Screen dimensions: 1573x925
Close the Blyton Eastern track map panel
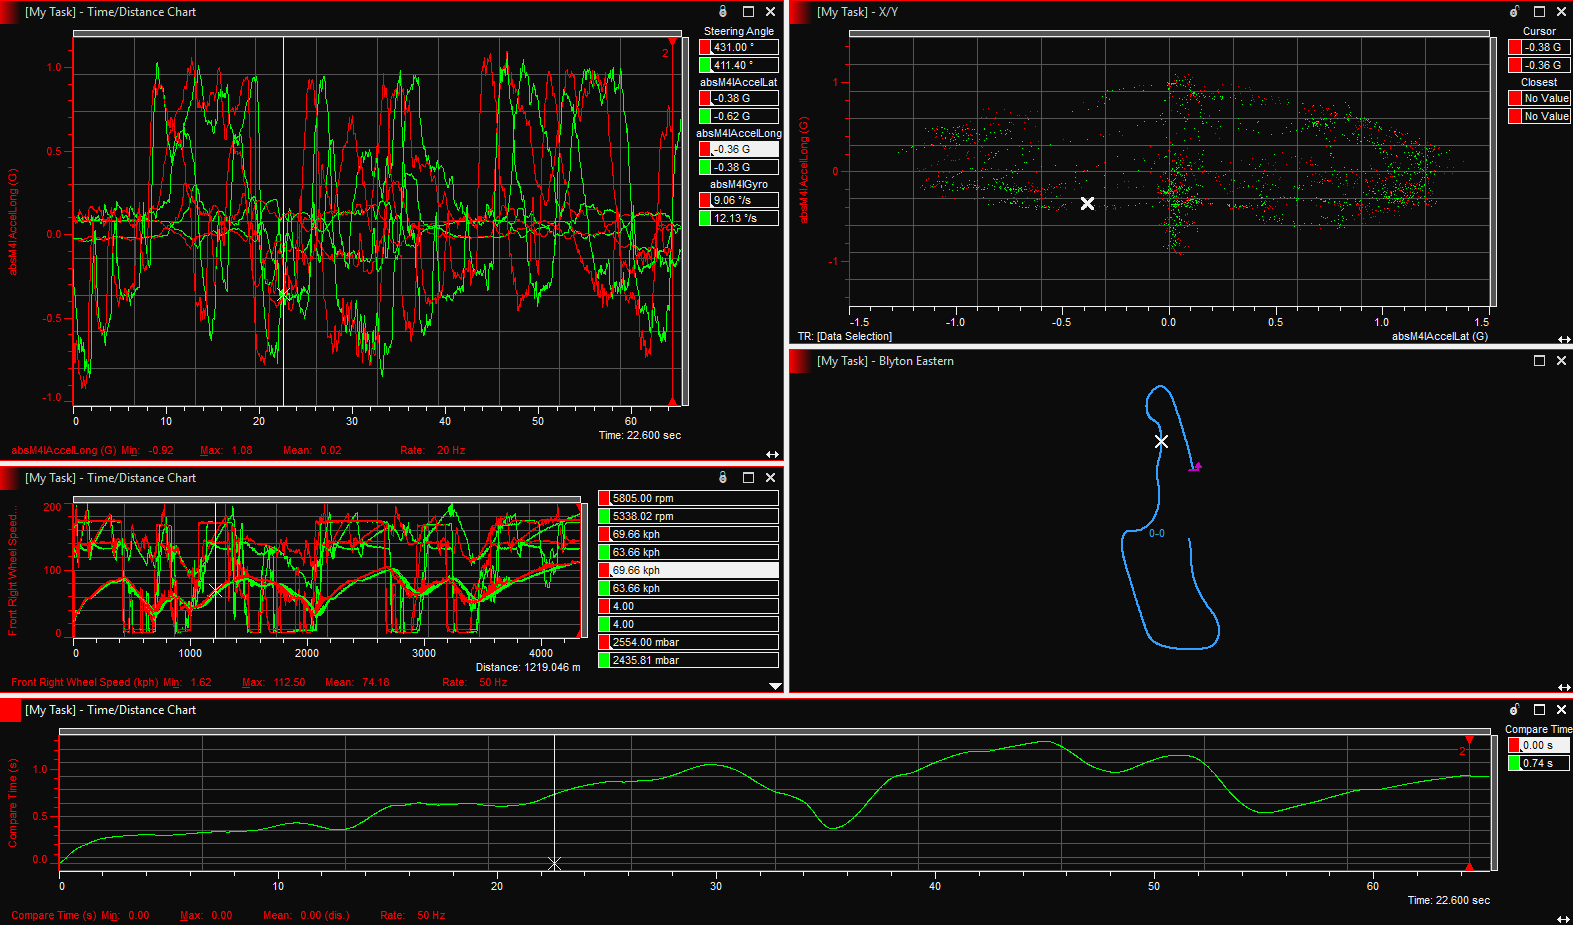1561,361
